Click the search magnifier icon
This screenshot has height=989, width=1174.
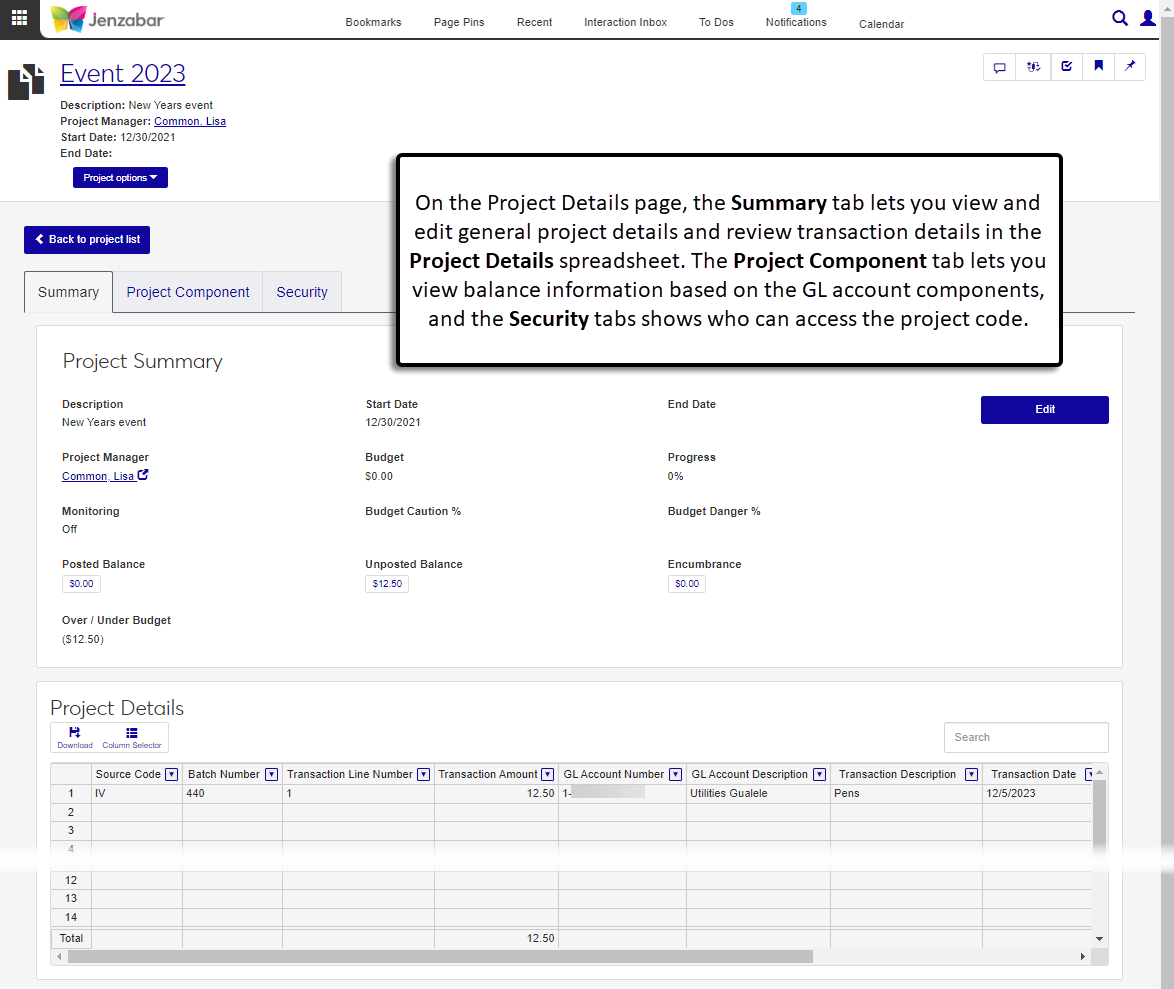(x=1120, y=18)
